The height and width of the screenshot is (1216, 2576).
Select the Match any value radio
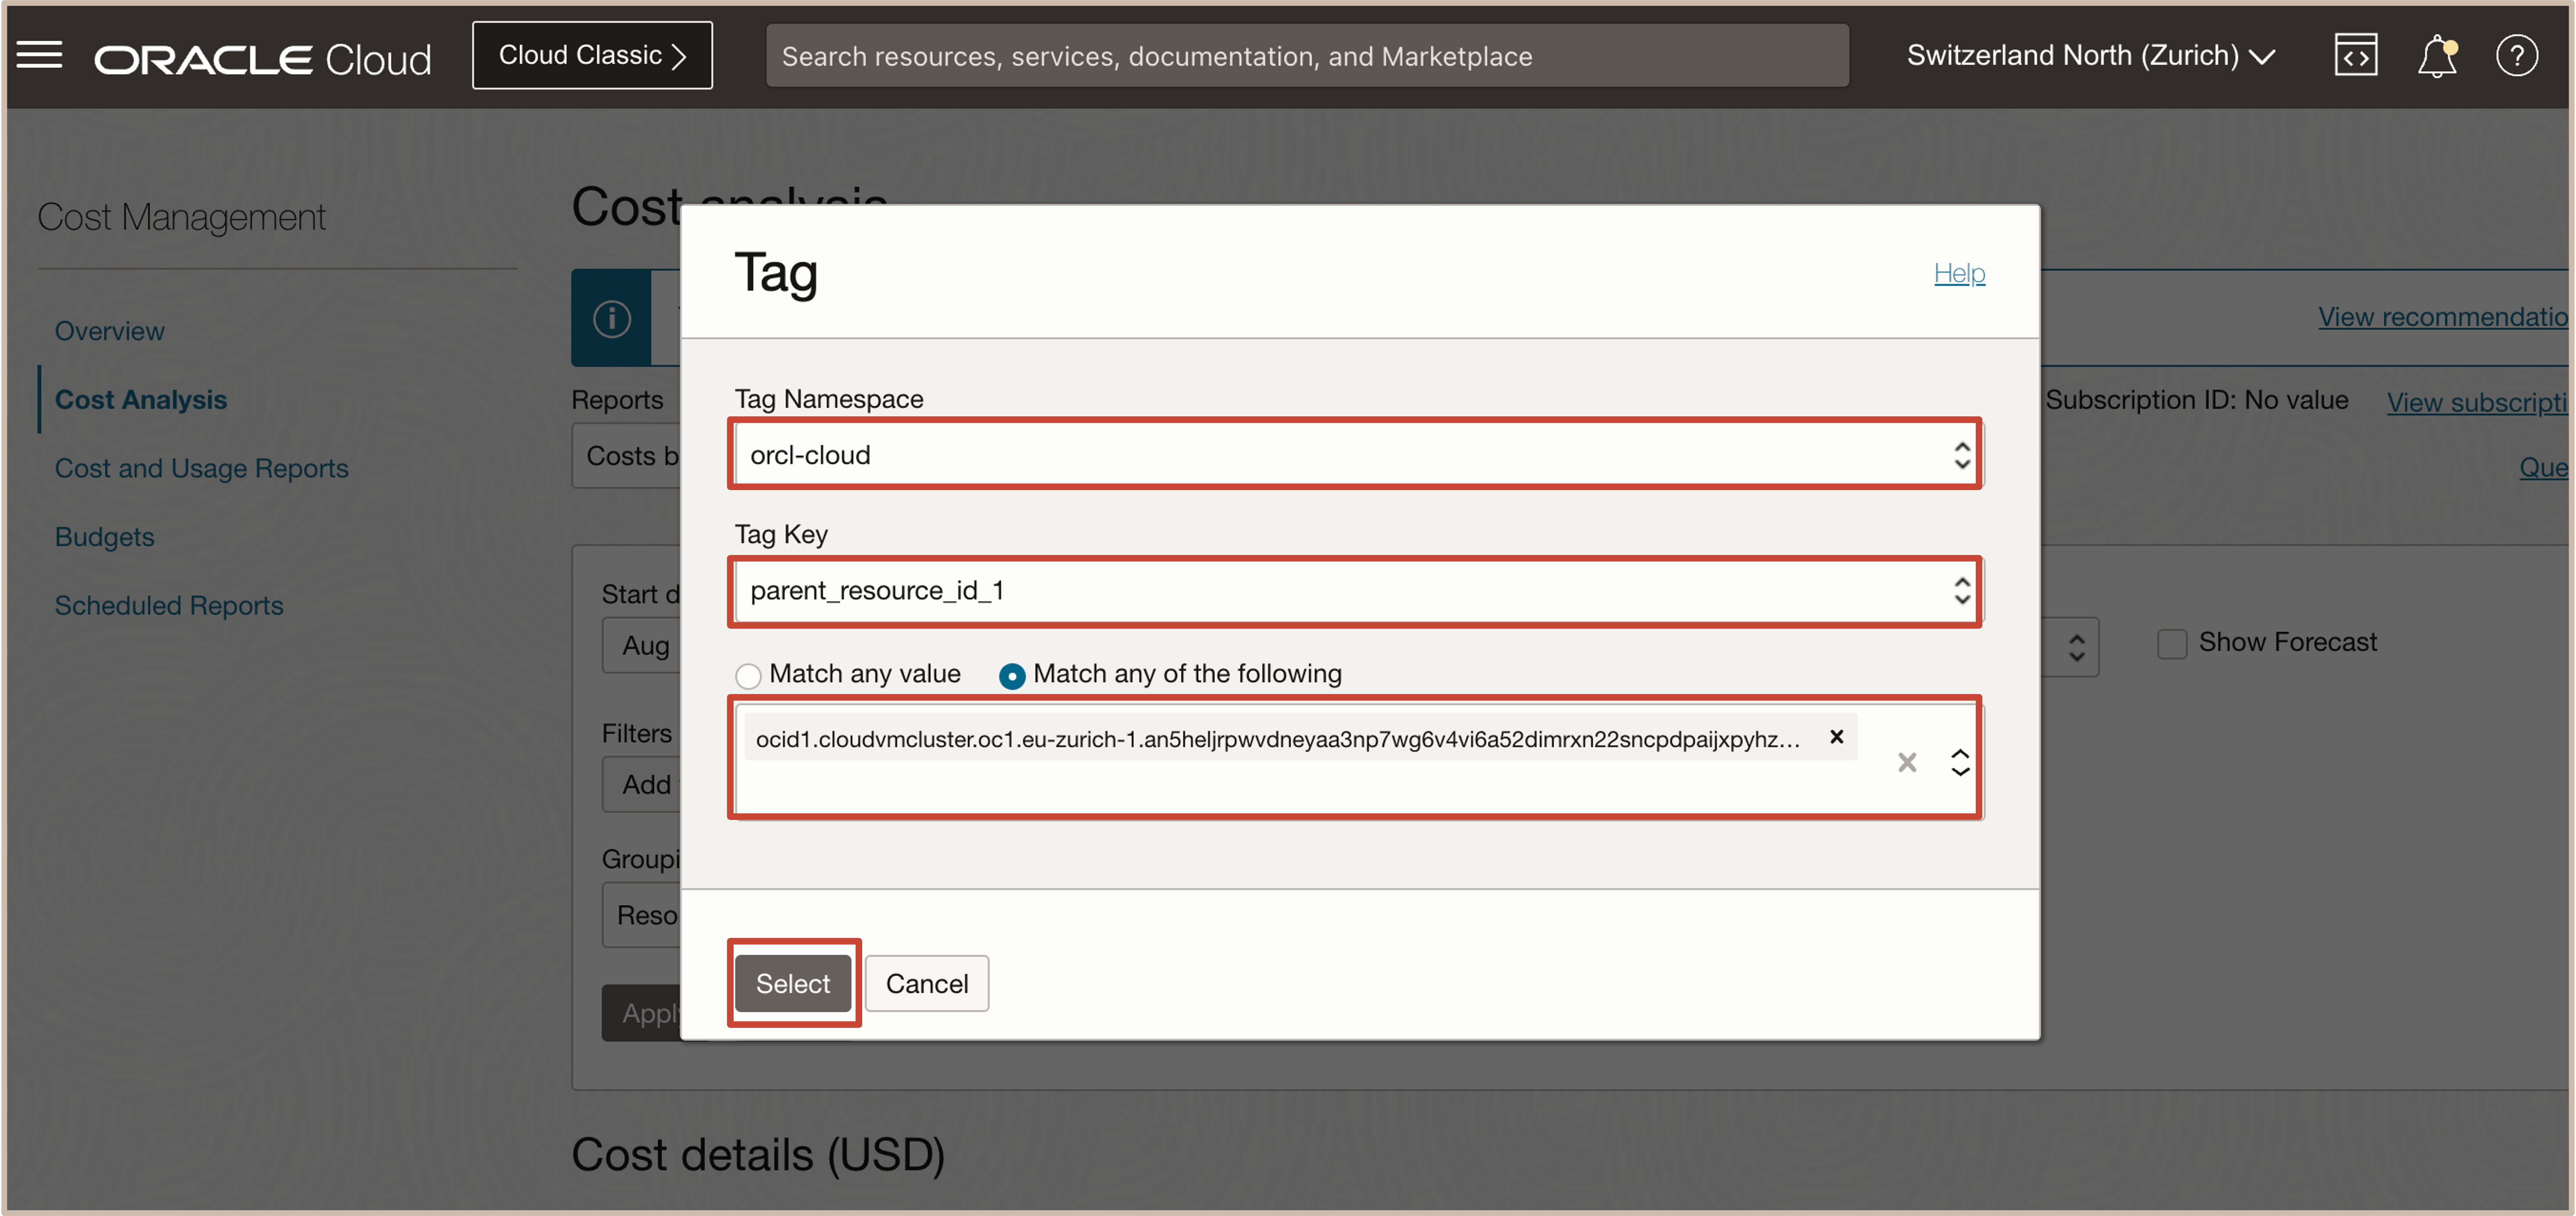[x=748, y=676]
